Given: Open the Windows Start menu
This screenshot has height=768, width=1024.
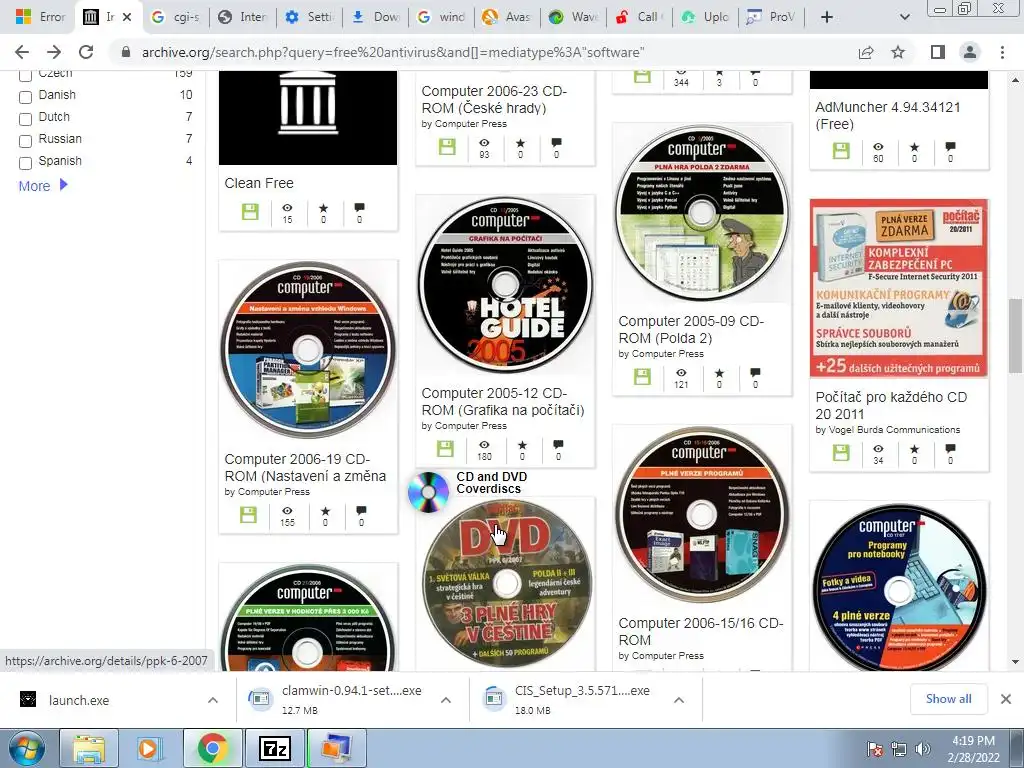Looking at the screenshot, I should pos(26,748).
